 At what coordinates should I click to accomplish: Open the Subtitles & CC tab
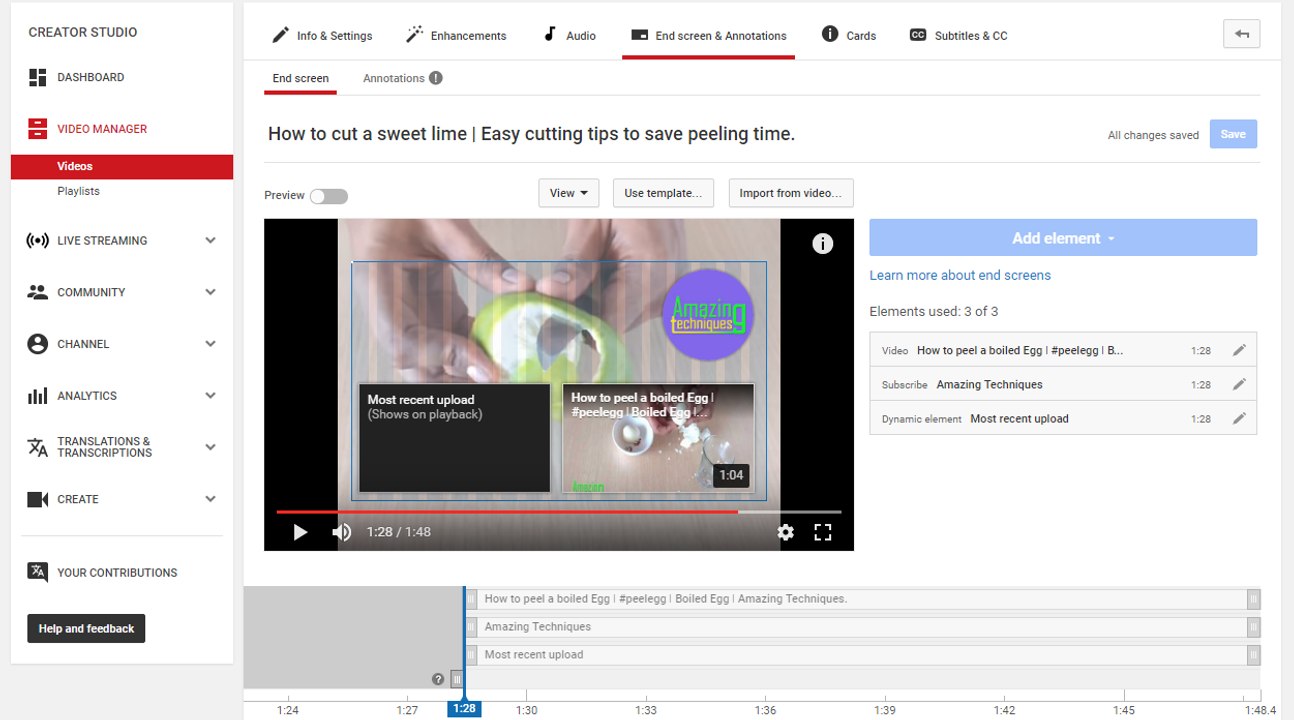[958, 35]
